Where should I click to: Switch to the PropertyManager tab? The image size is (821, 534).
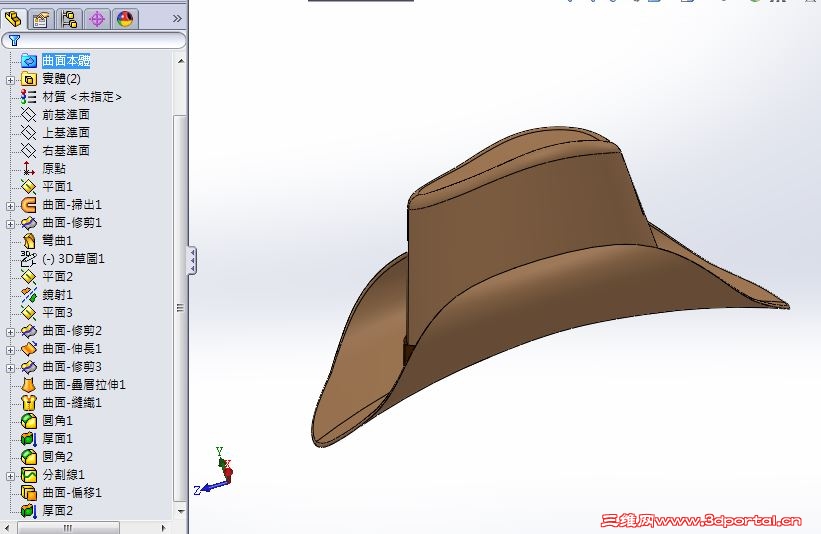41,19
